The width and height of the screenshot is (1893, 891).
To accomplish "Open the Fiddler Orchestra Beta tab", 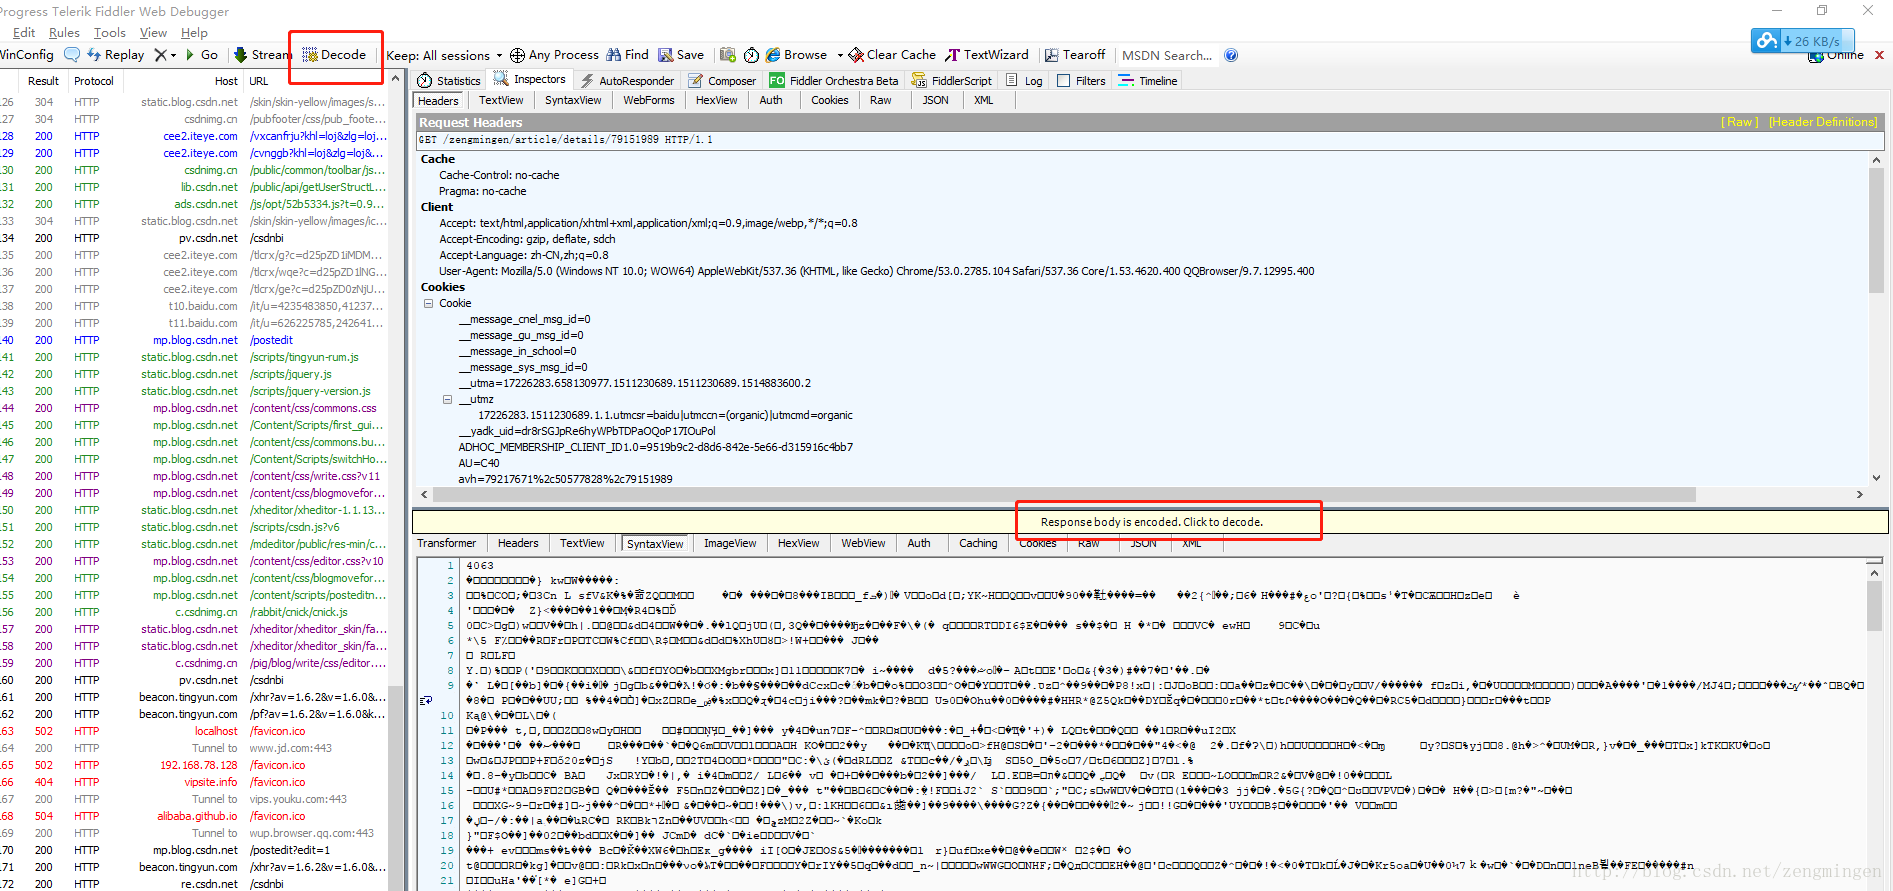I will click(x=833, y=81).
